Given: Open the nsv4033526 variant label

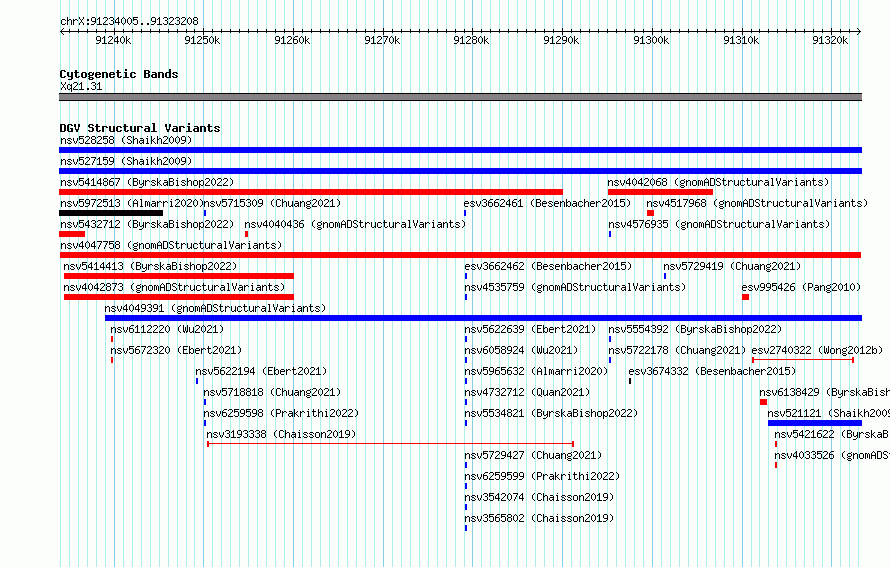Looking at the screenshot, I should (832, 455).
